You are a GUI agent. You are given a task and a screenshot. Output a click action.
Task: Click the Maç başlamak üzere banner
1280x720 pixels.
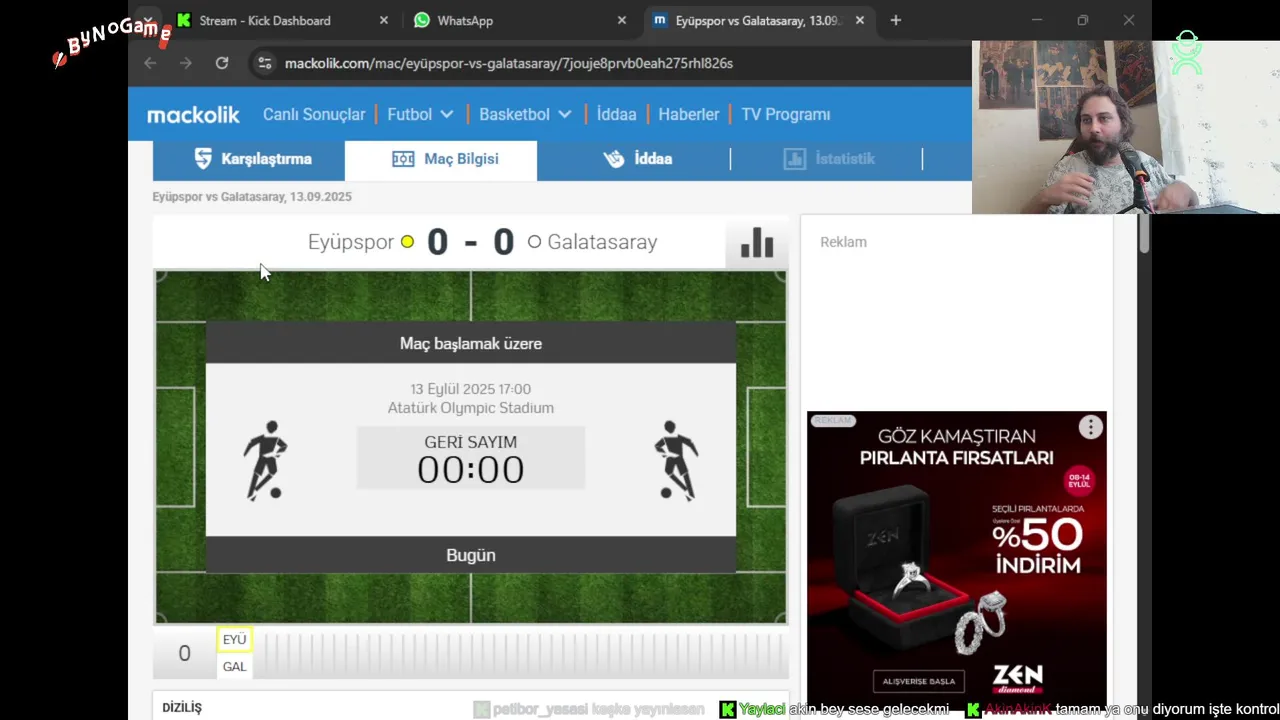coord(471,343)
